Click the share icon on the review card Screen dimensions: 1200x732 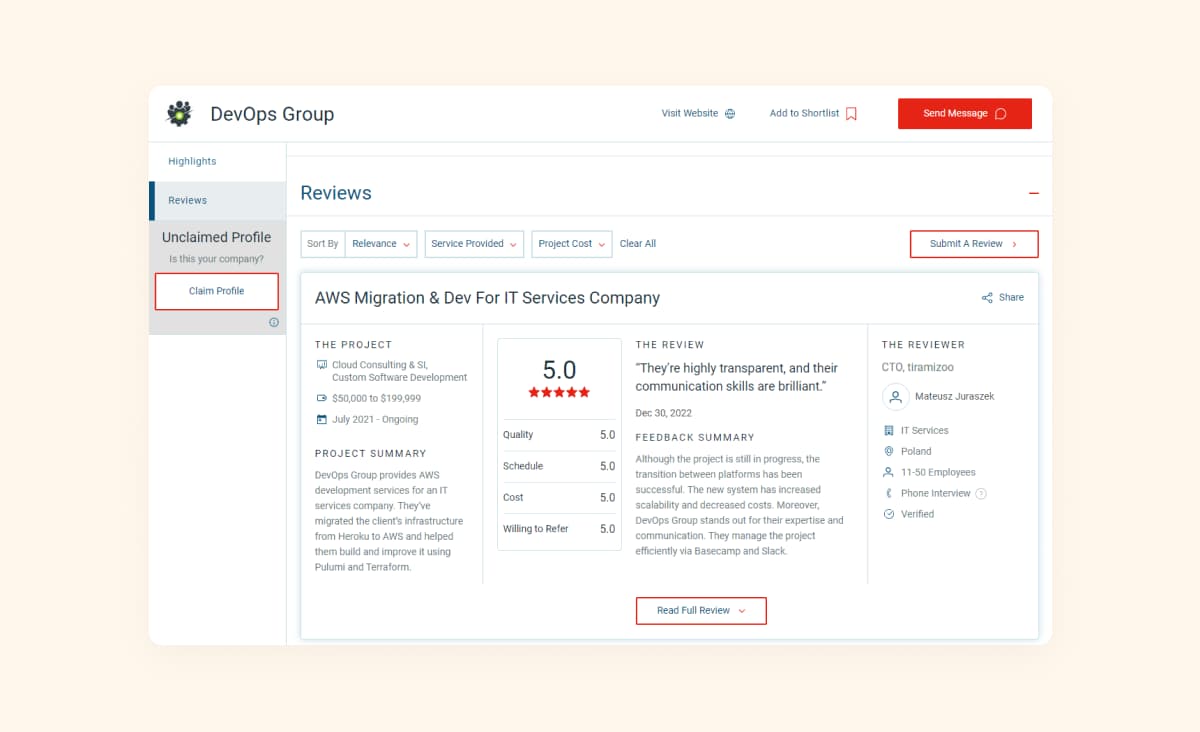click(987, 298)
